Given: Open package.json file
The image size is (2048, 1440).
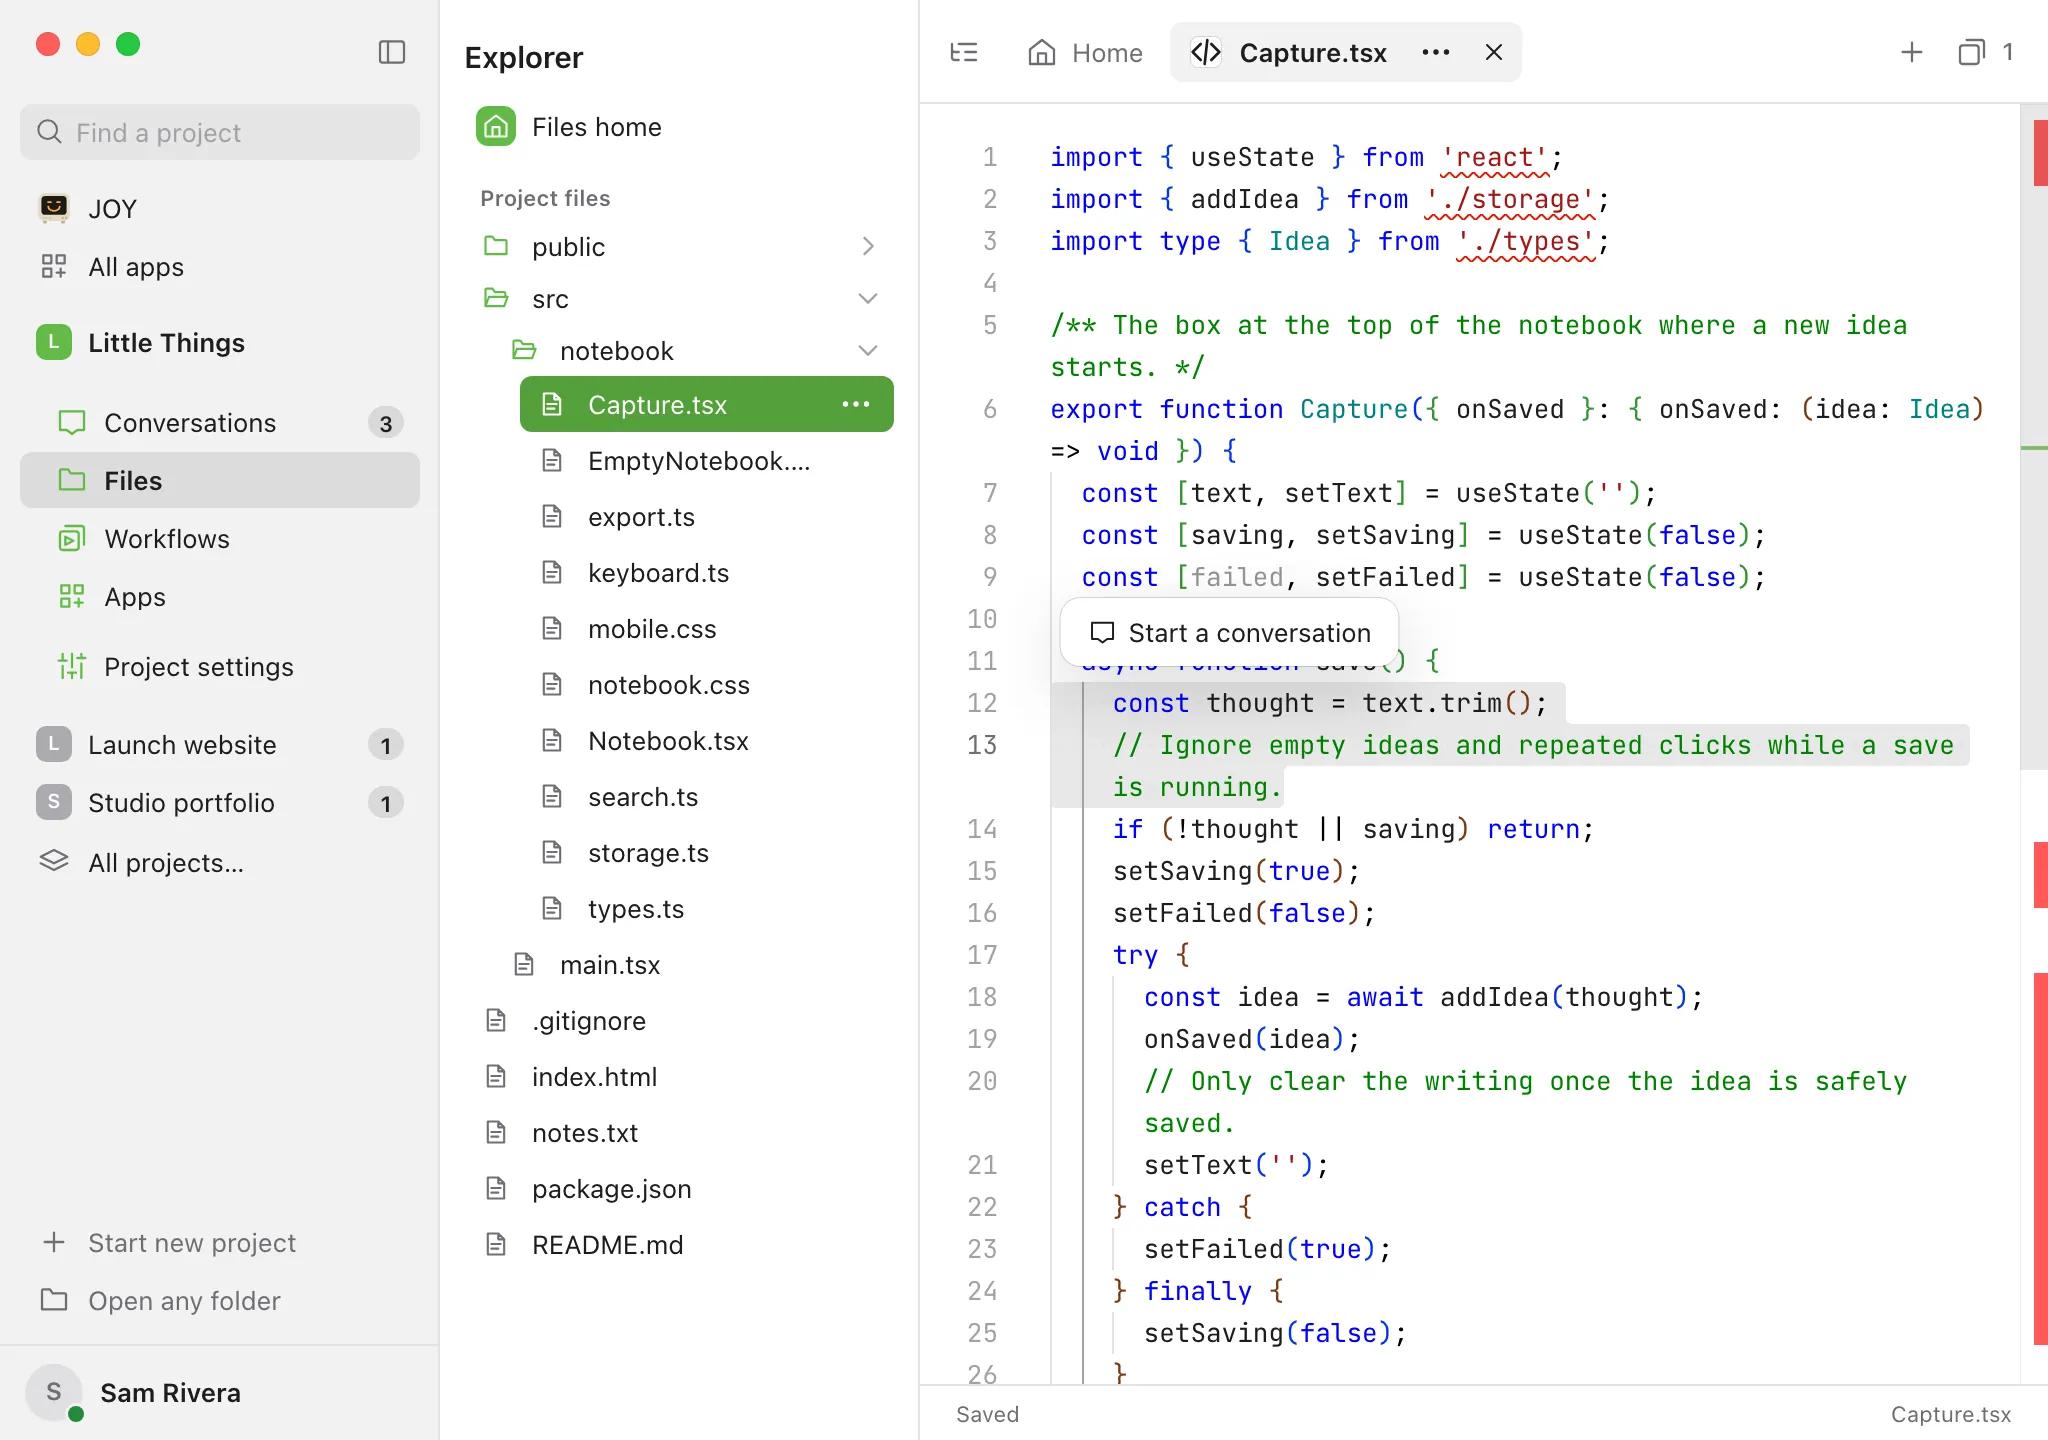Looking at the screenshot, I should (x=678, y=1188).
